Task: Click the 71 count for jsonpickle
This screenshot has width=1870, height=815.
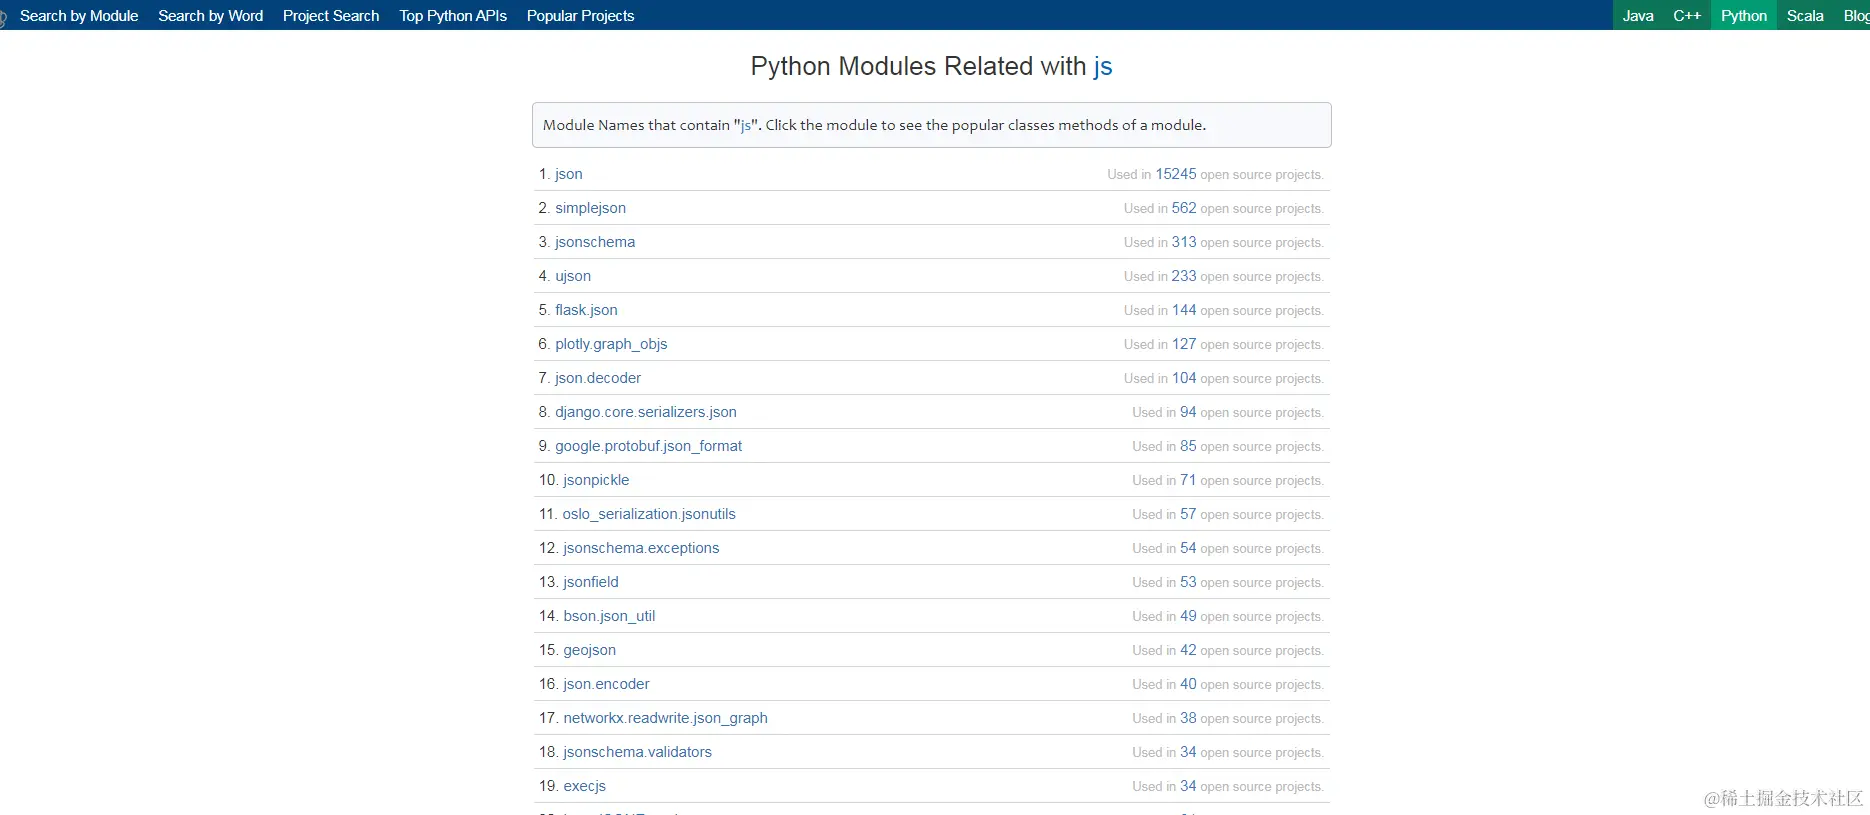Action: click(1188, 480)
